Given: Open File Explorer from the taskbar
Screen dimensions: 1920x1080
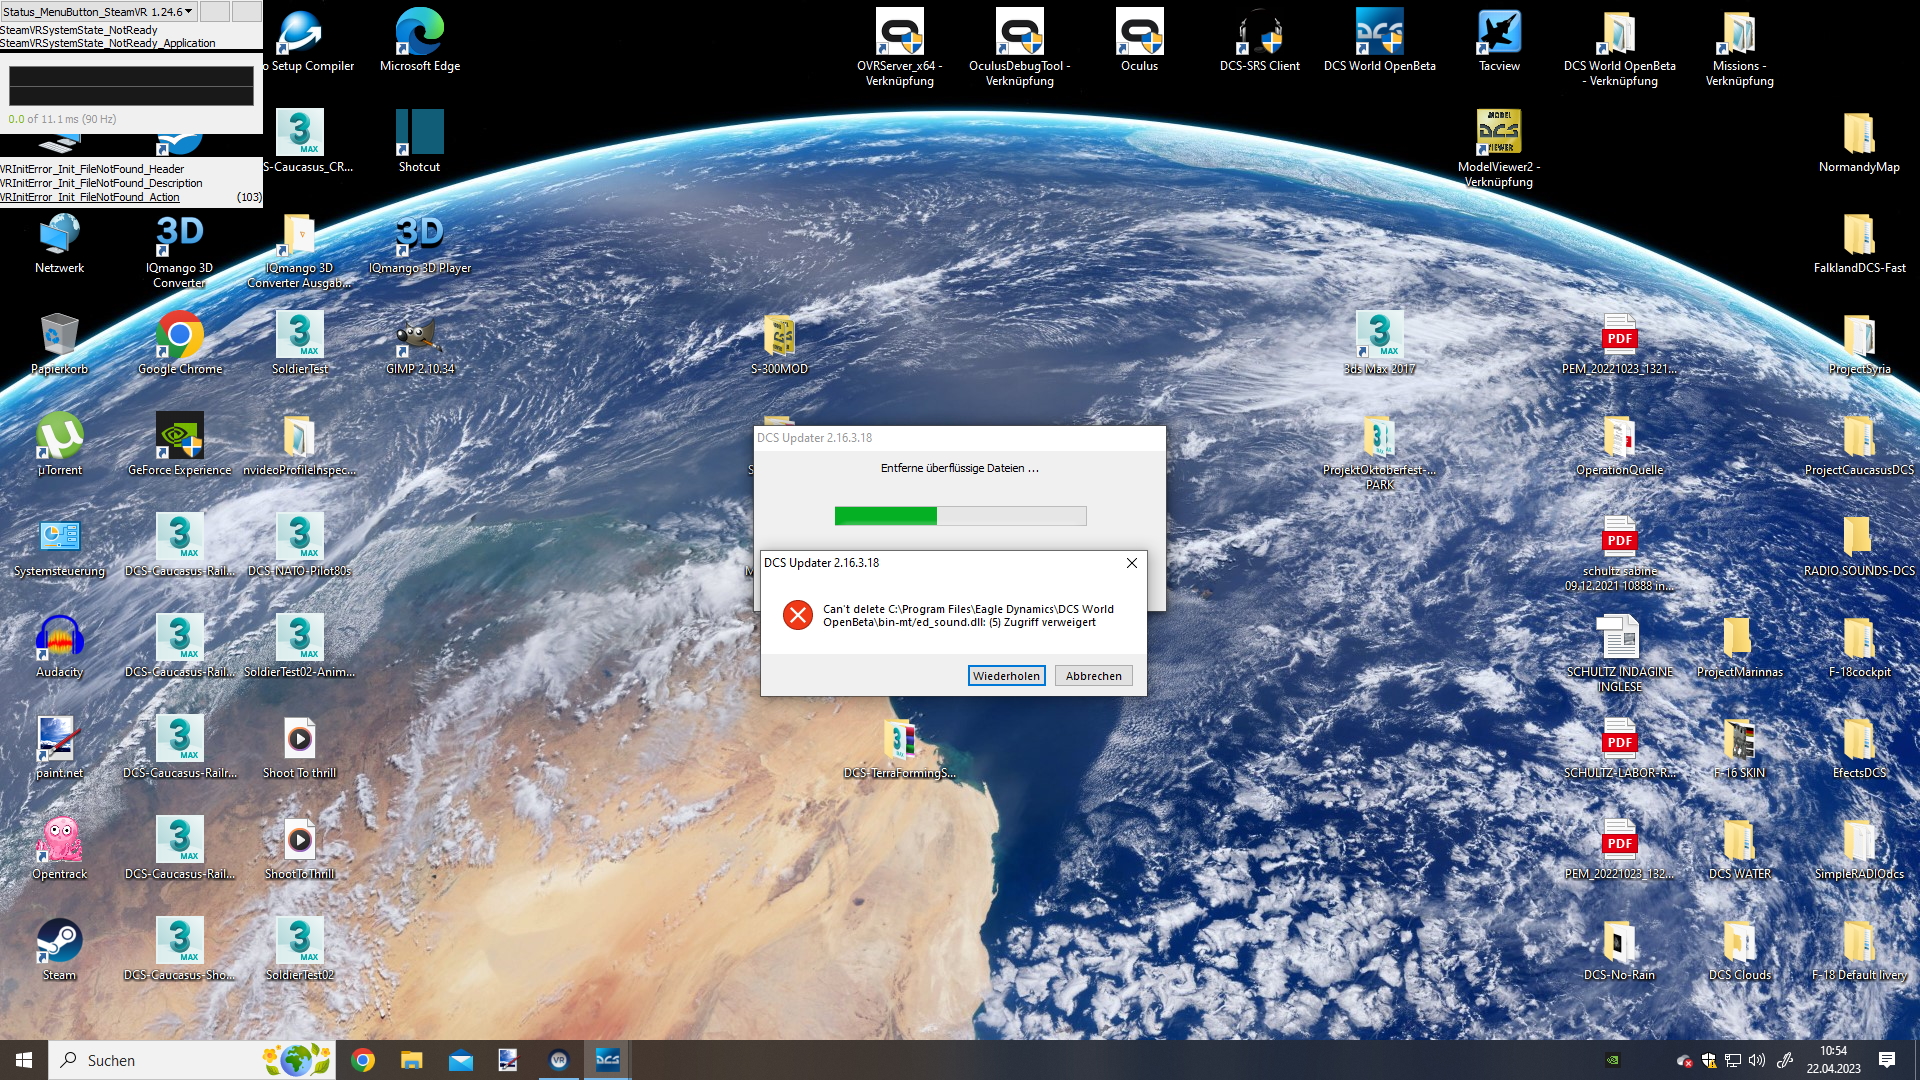Looking at the screenshot, I should [x=411, y=1060].
